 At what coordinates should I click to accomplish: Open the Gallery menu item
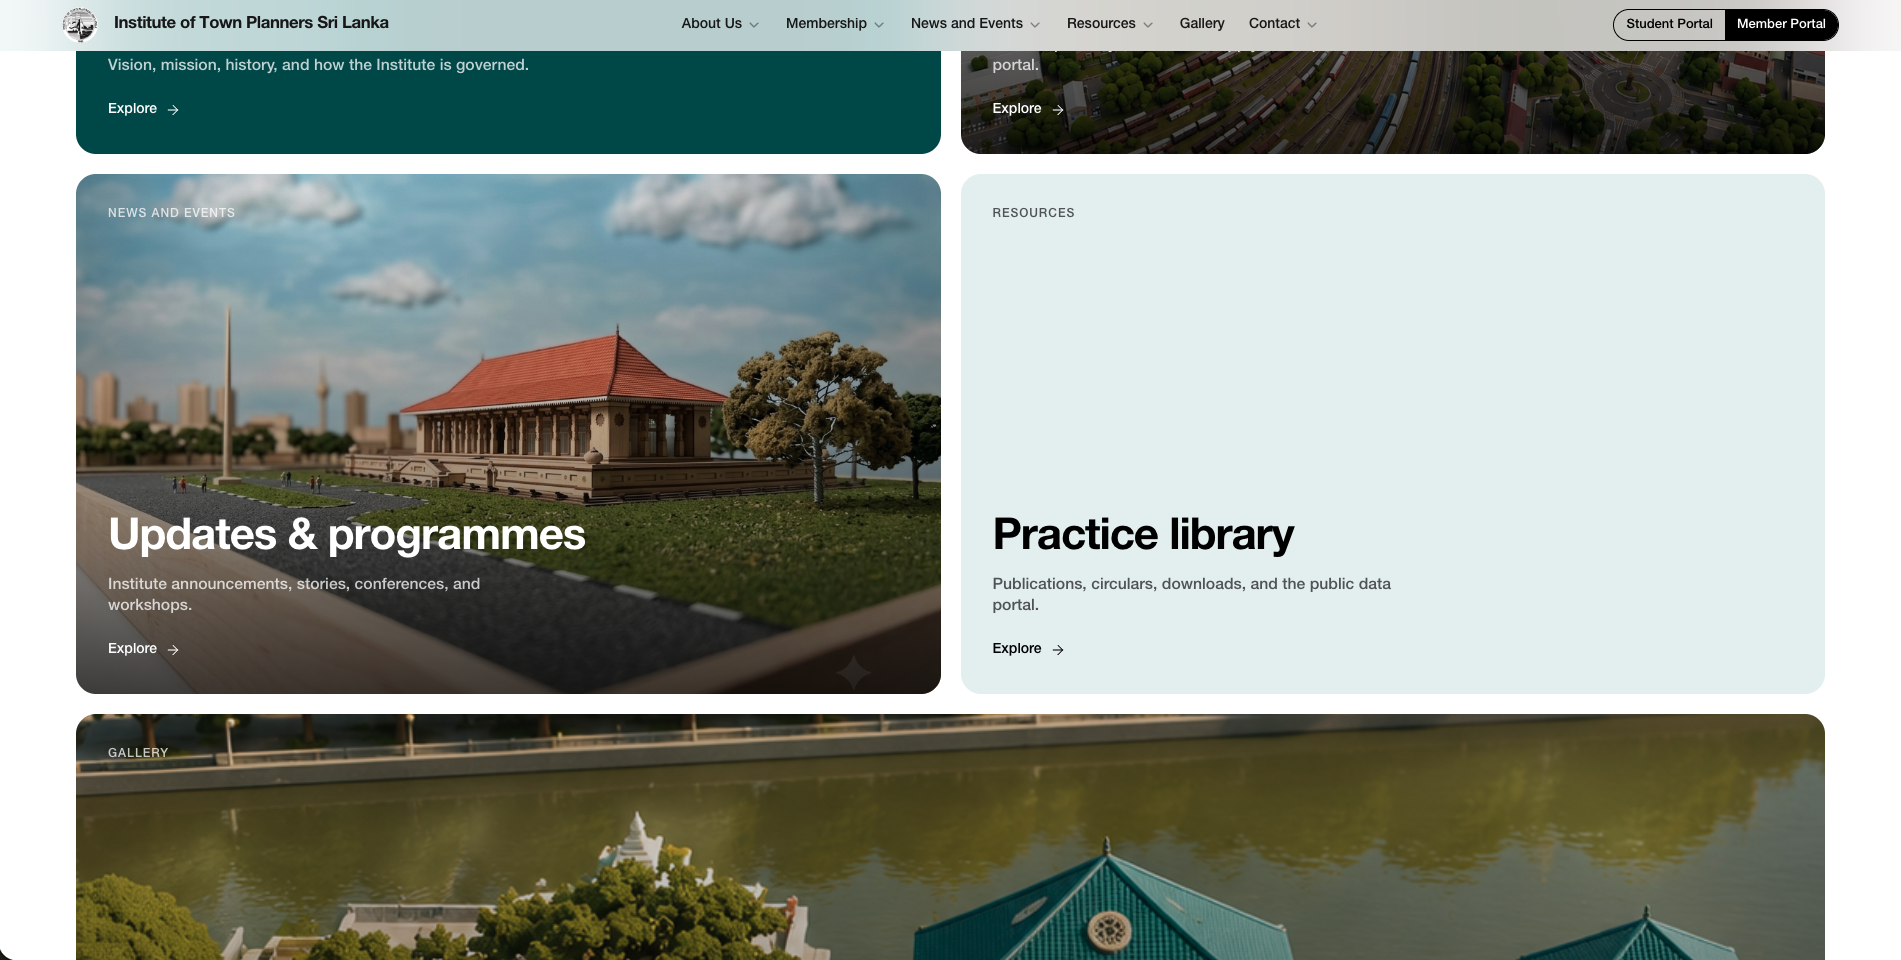(x=1202, y=23)
